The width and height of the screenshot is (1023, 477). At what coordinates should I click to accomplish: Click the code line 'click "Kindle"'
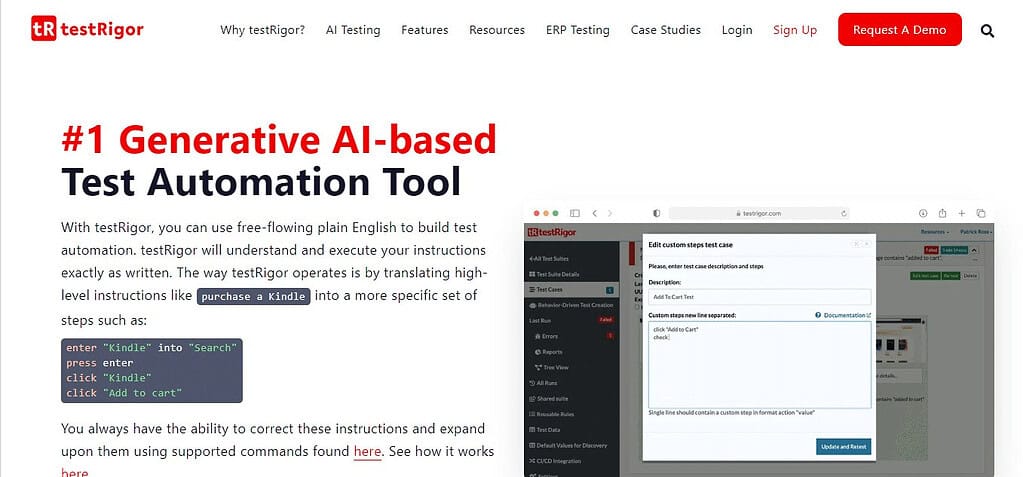tap(108, 378)
